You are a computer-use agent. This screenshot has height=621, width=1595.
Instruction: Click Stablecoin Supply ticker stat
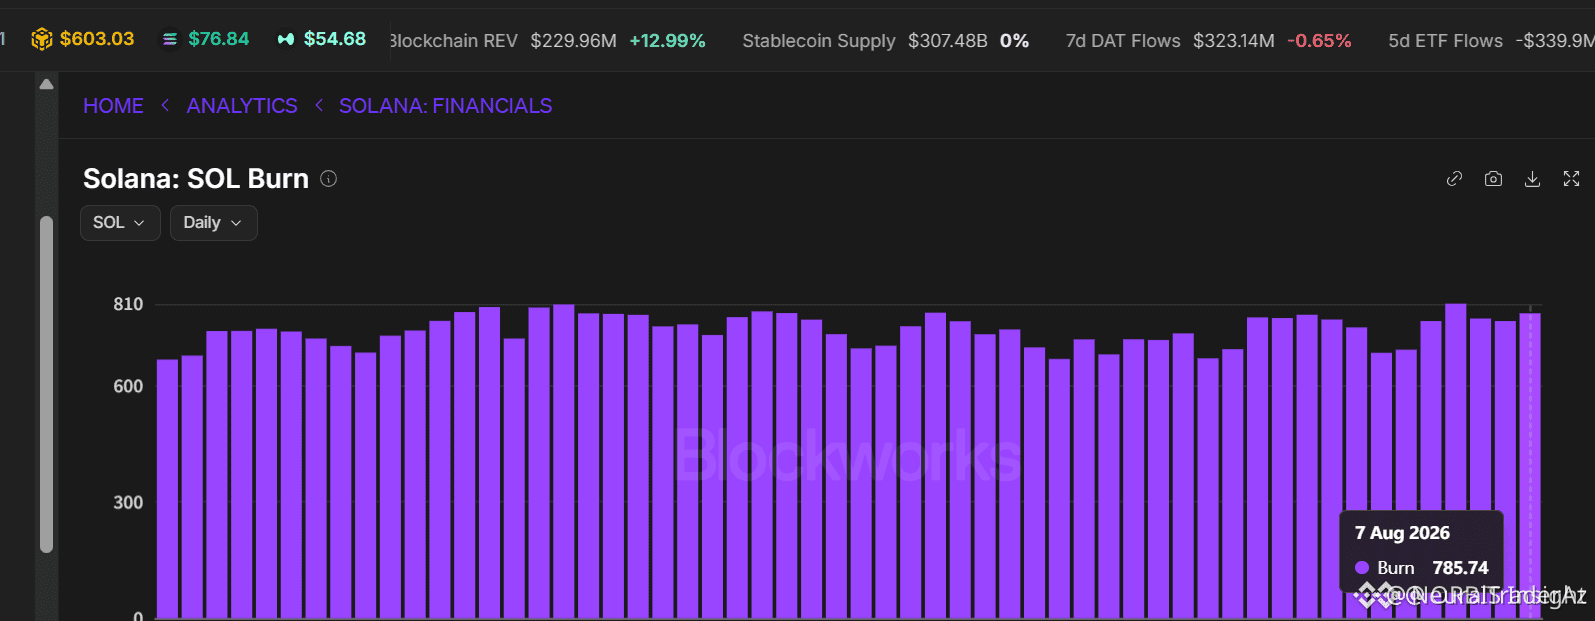(886, 41)
